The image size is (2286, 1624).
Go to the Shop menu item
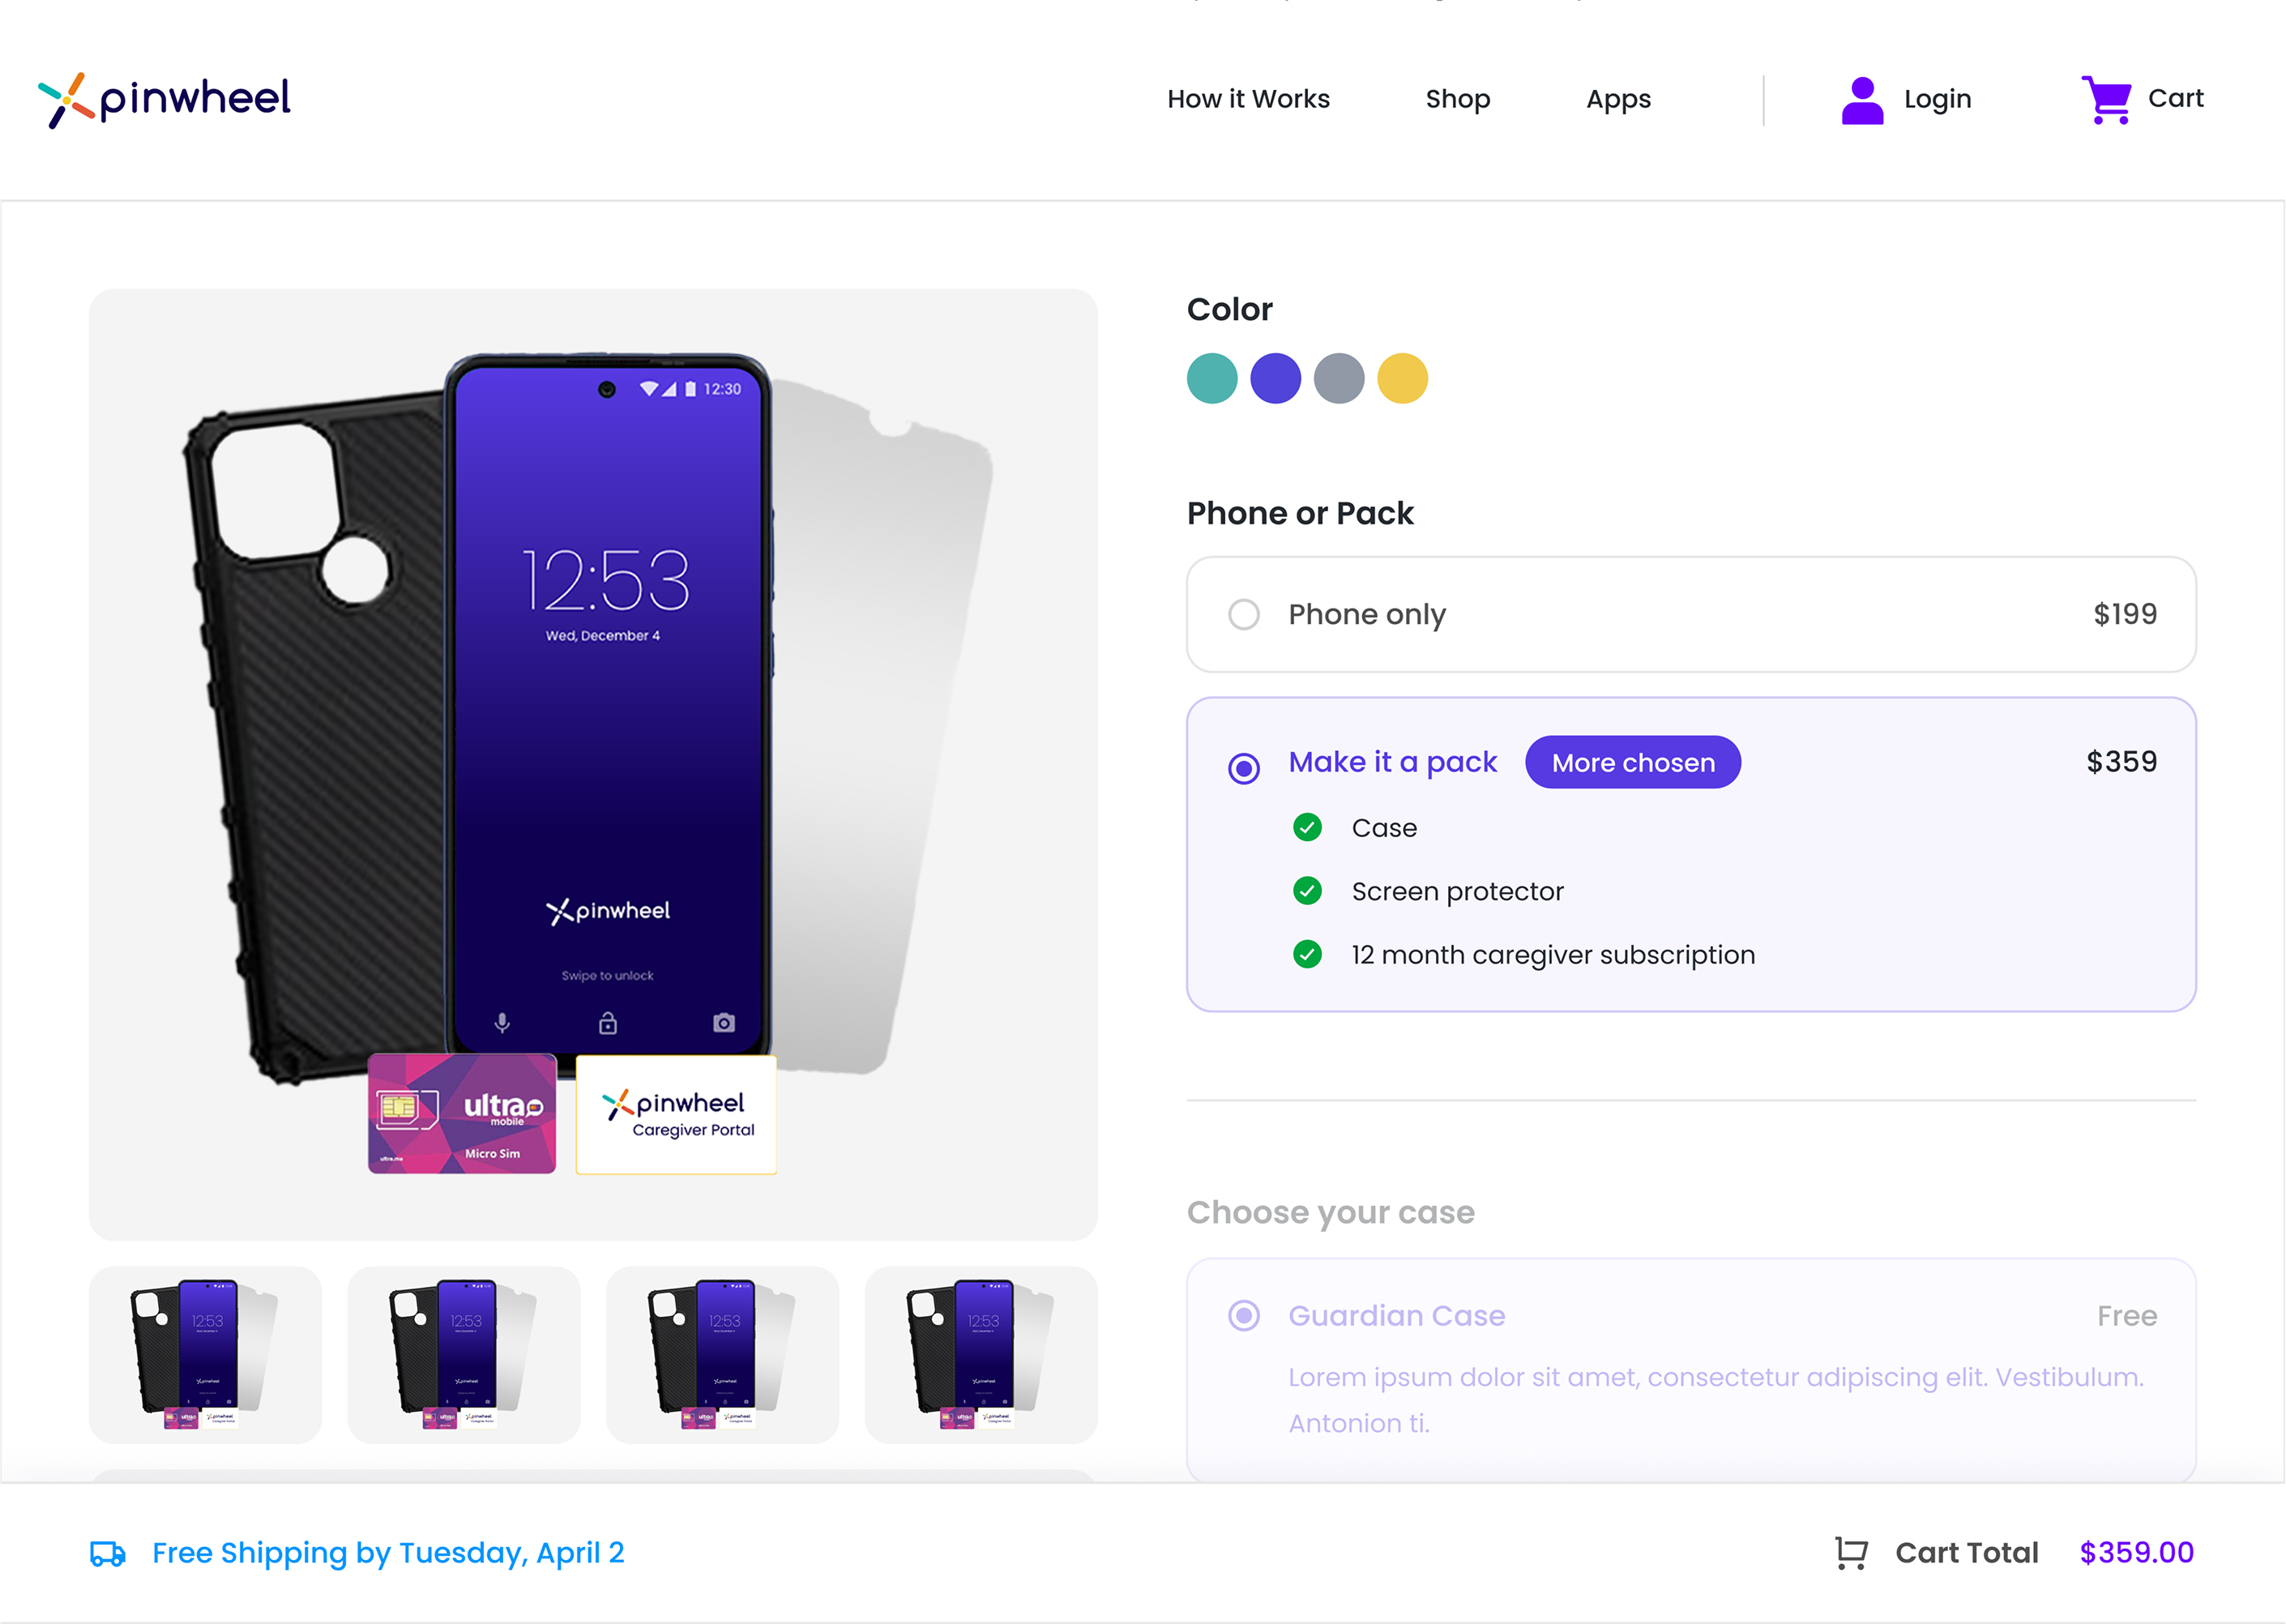(1458, 100)
